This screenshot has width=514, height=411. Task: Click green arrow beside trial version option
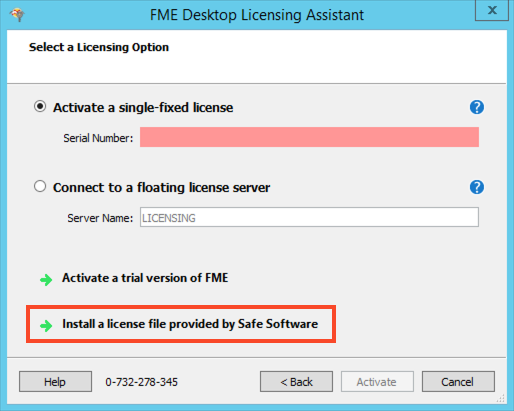pyautogui.click(x=46, y=279)
